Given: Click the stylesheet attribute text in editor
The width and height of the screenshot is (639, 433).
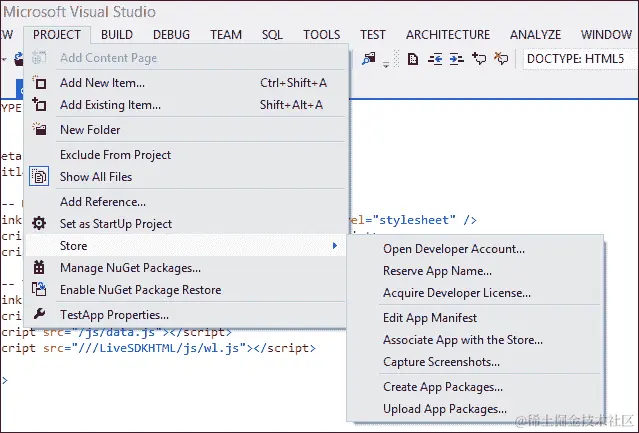Looking at the screenshot, I should [414, 220].
